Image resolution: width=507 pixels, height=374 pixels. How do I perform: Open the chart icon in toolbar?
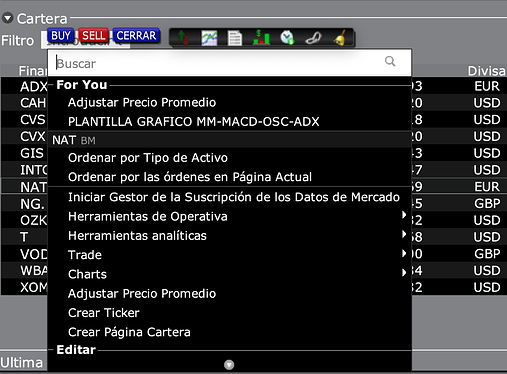pos(209,38)
